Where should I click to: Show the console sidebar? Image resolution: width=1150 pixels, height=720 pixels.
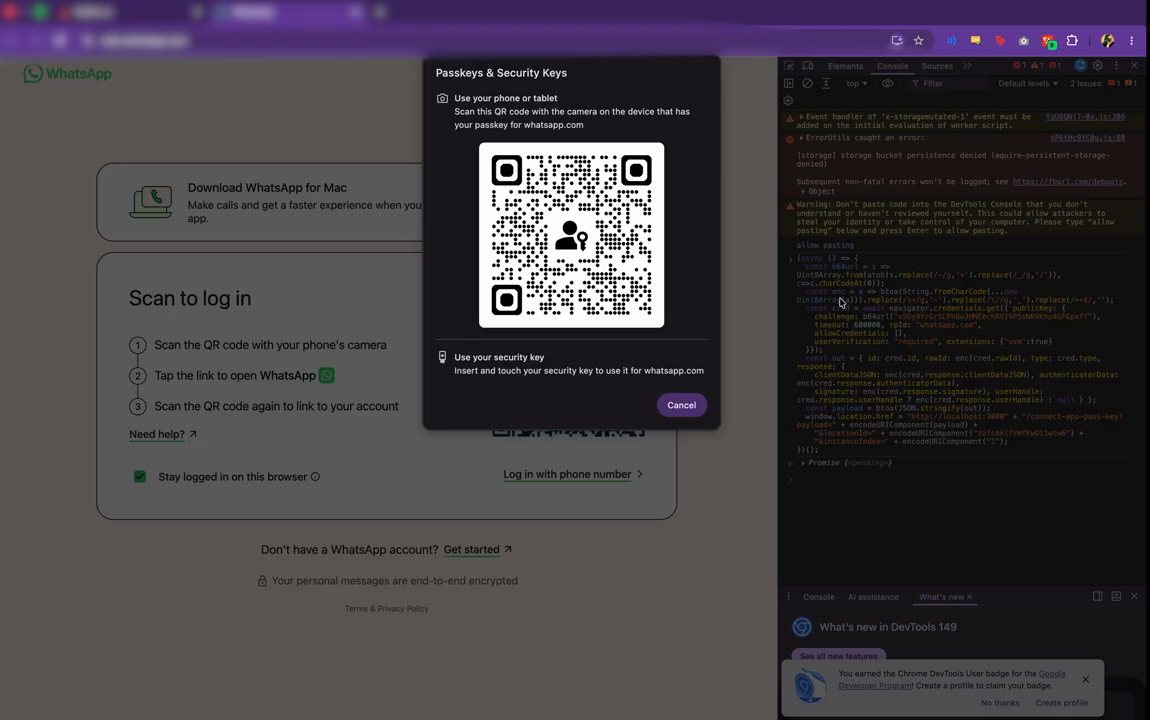789,84
